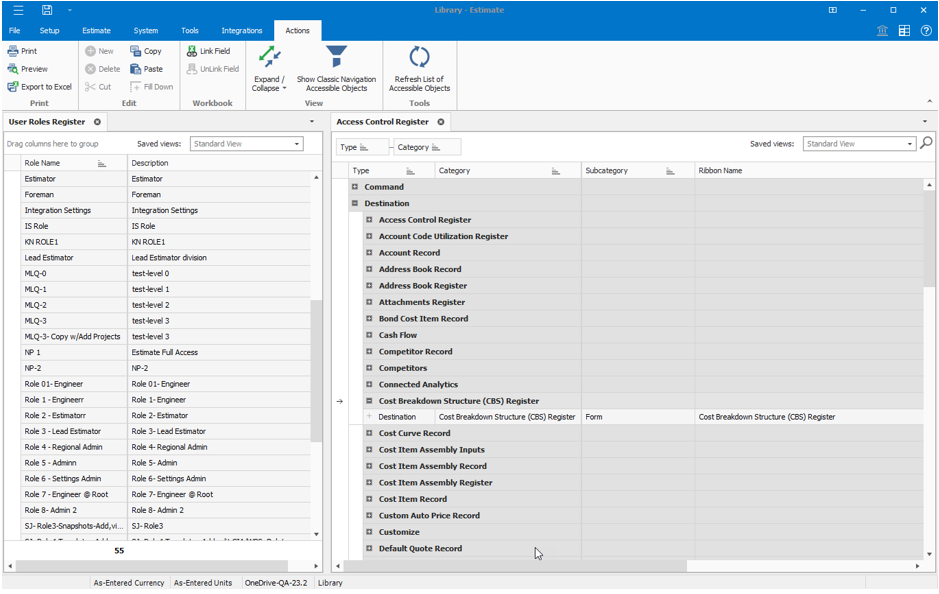This screenshot has height=594, width=939.
Task: Click the User Roles vertical scrollbar
Action: pos(317,370)
